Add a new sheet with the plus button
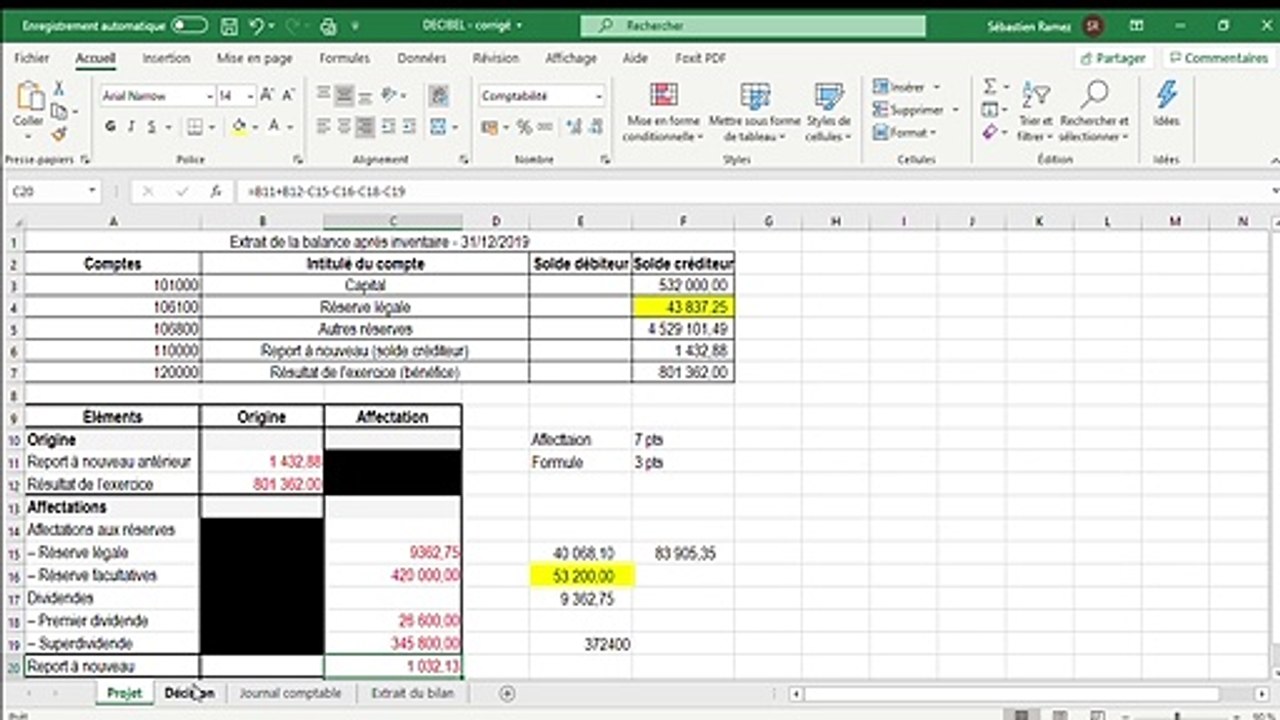The height and width of the screenshot is (720, 1280). 507,692
